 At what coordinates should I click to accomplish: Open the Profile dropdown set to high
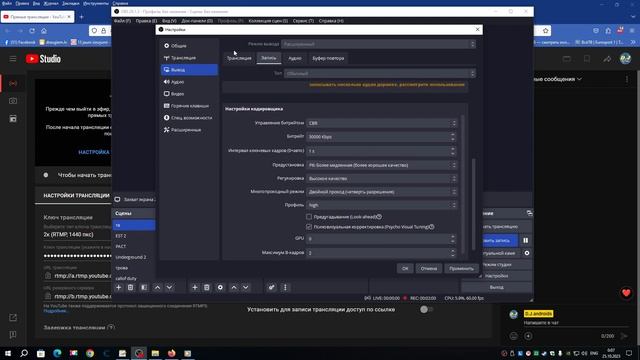click(381, 205)
